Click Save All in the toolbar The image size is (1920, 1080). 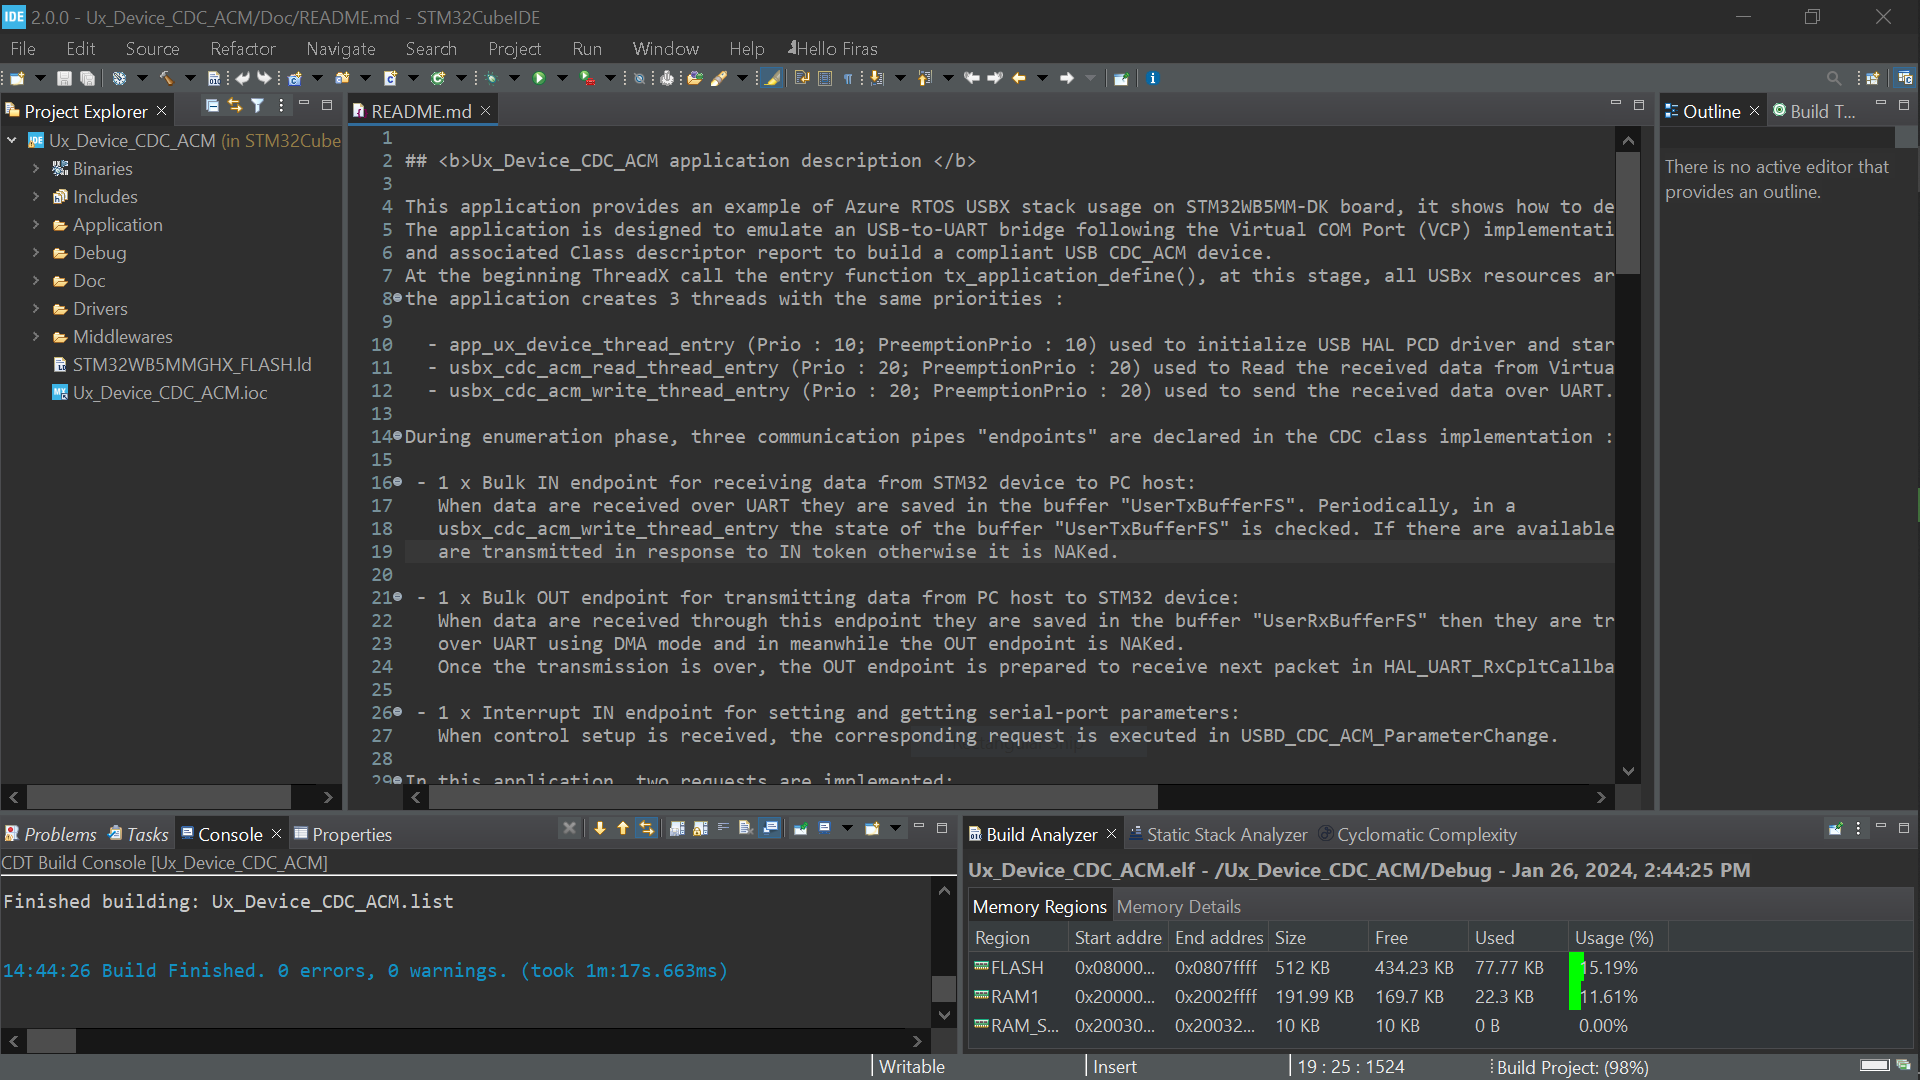tap(88, 78)
